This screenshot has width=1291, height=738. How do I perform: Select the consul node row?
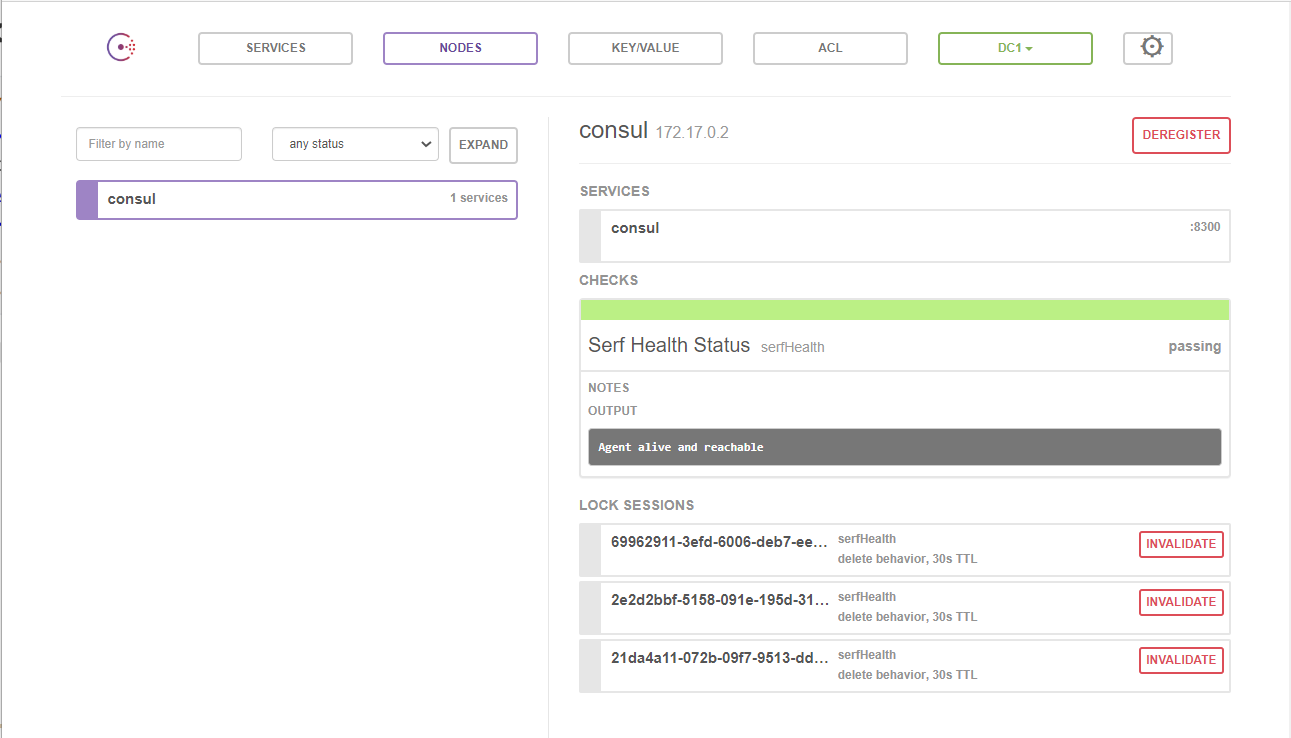click(297, 199)
